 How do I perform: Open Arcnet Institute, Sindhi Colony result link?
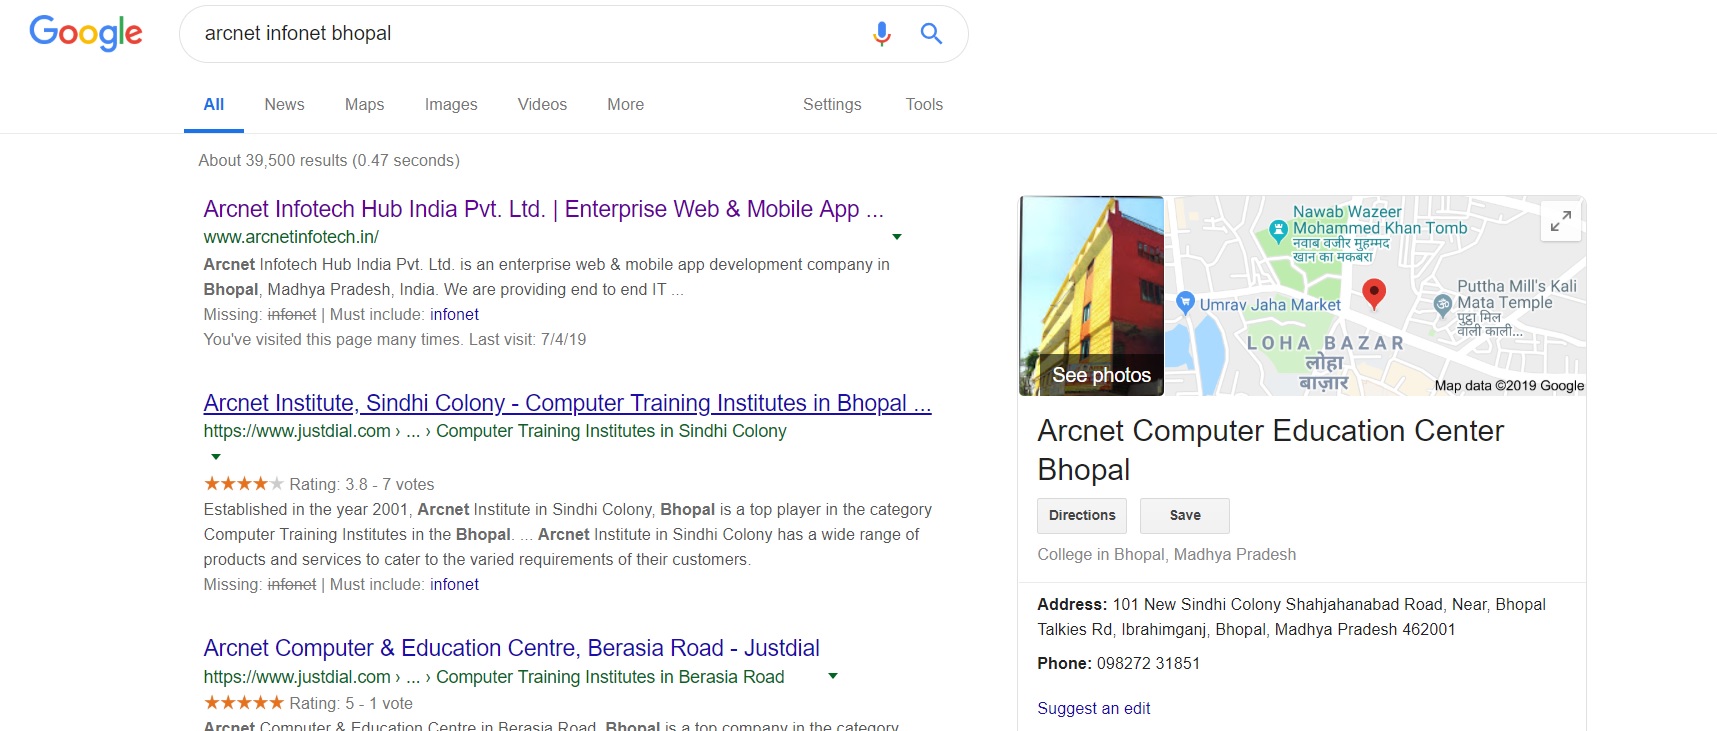pyautogui.click(x=567, y=403)
